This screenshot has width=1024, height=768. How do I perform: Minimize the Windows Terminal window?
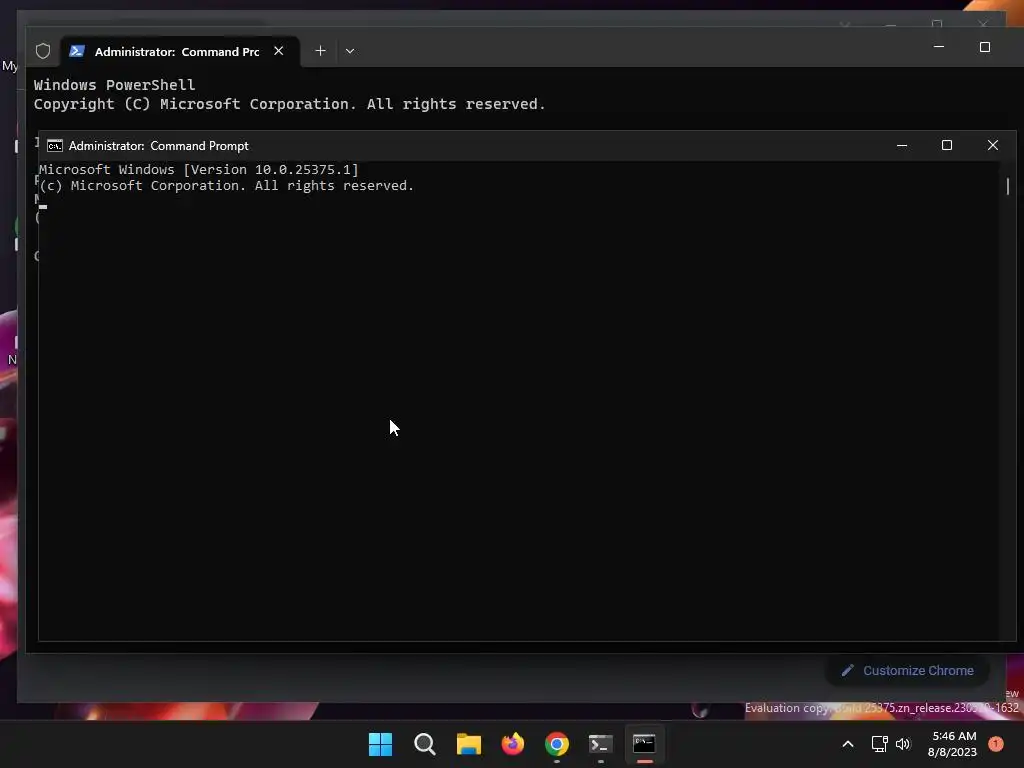(x=939, y=47)
